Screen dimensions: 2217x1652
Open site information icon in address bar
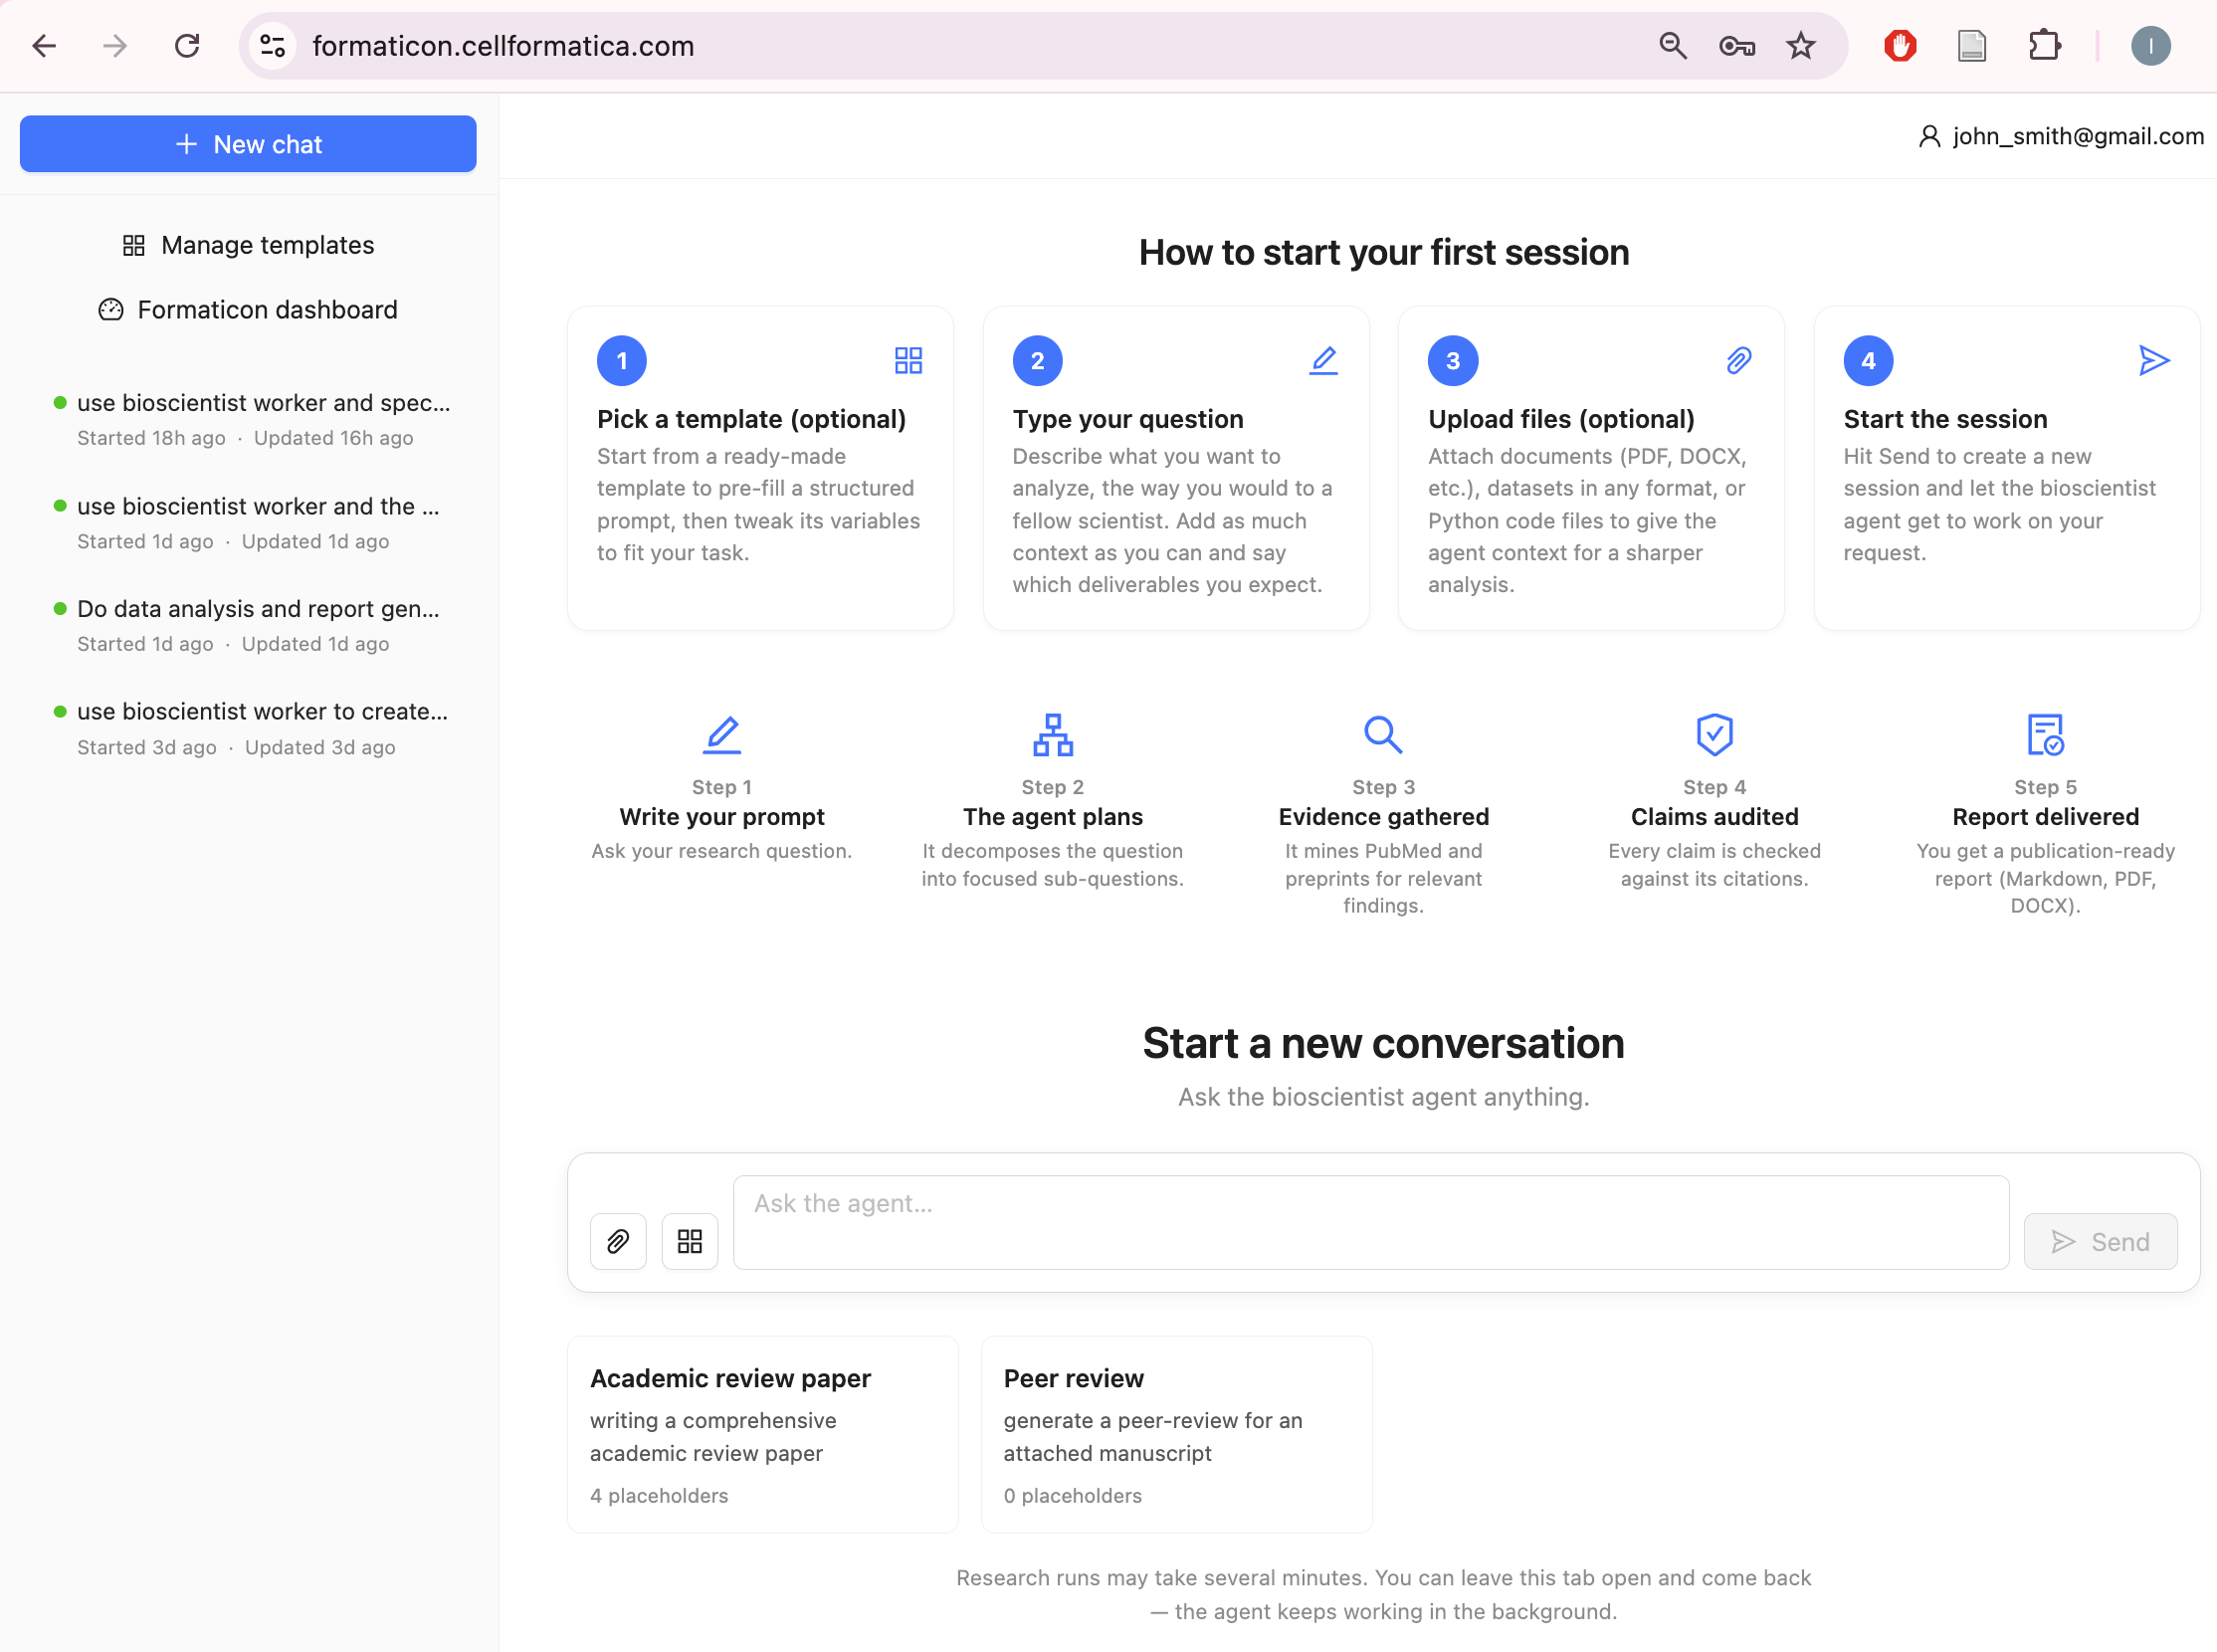272,46
